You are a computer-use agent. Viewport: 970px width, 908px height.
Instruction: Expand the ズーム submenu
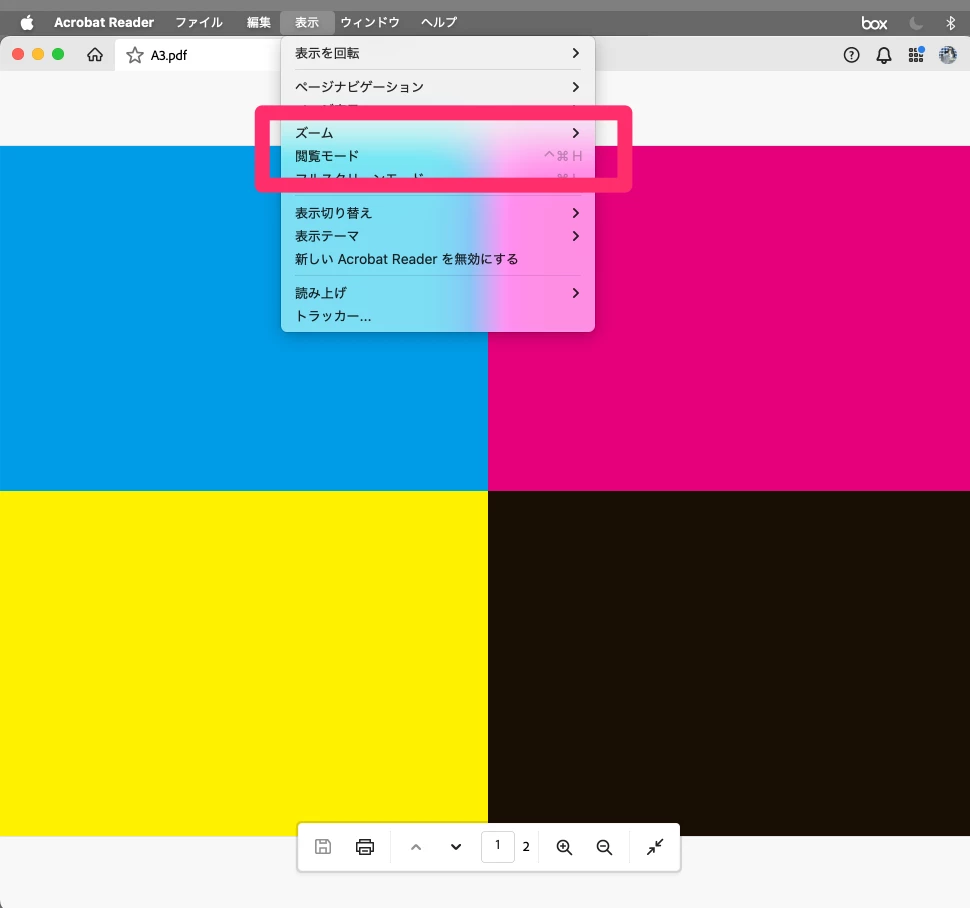pos(437,133)
